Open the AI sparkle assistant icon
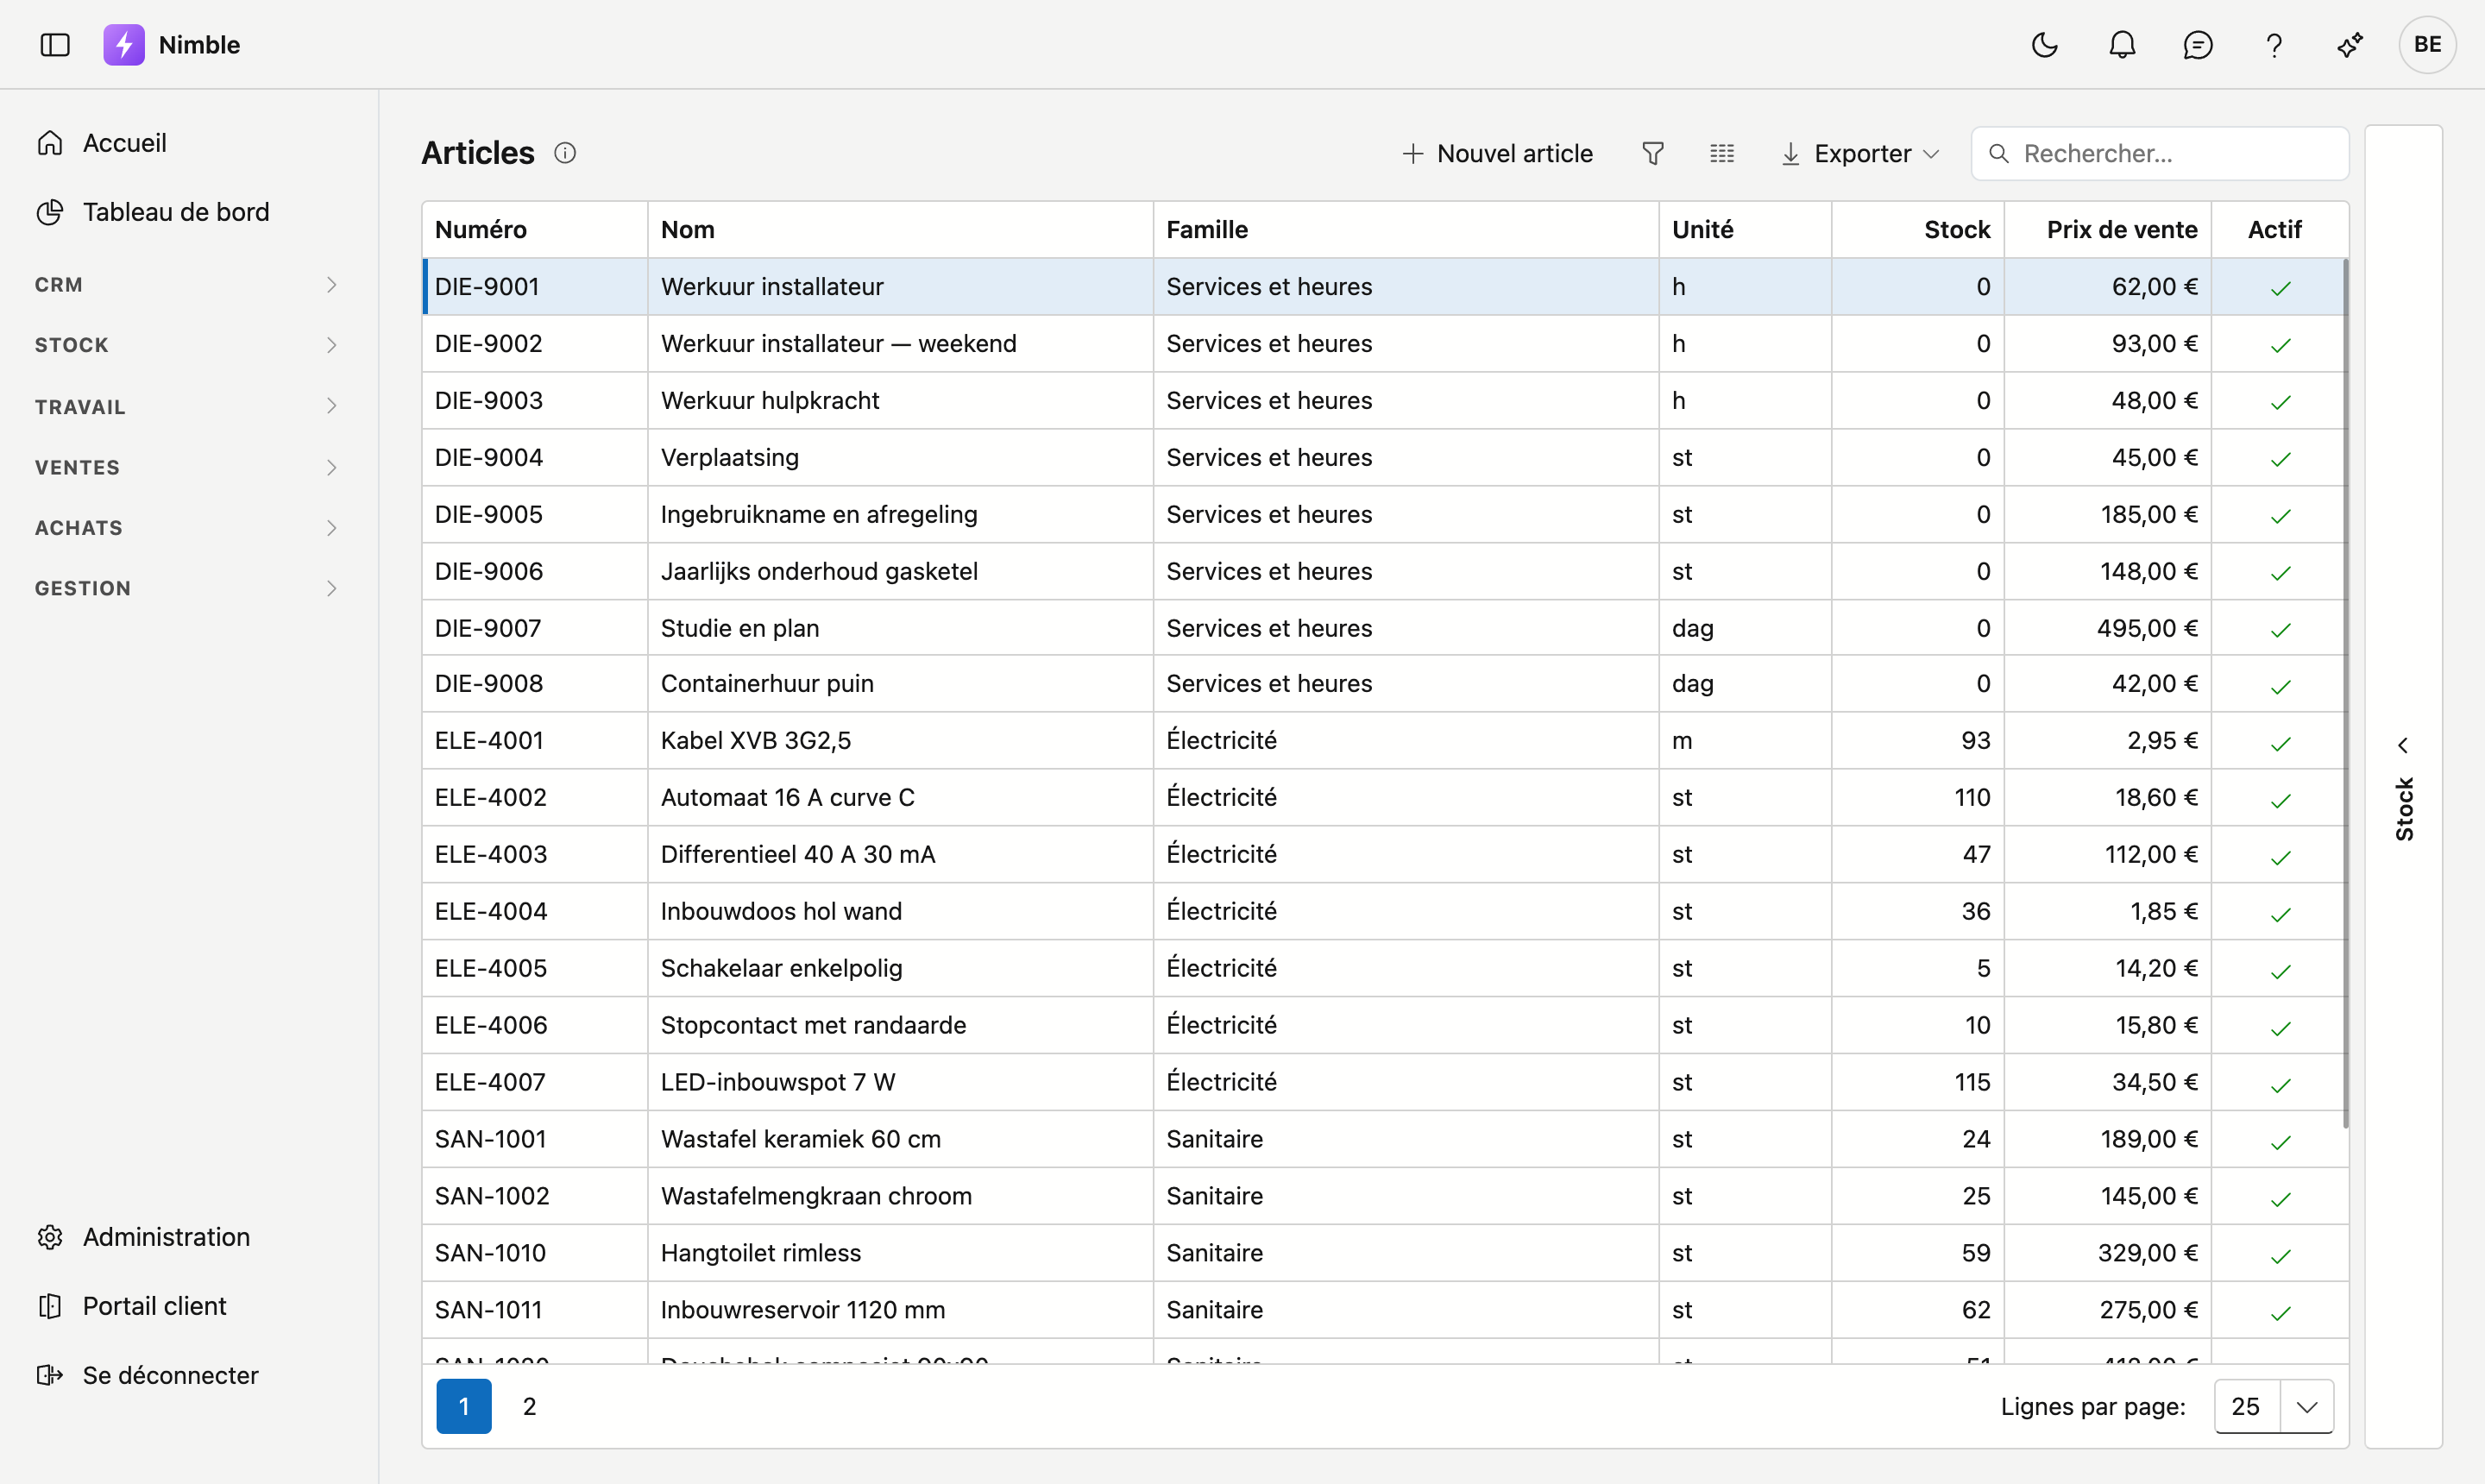The width and height of the screenshot is (2485, 1484). pos(2350,45)
